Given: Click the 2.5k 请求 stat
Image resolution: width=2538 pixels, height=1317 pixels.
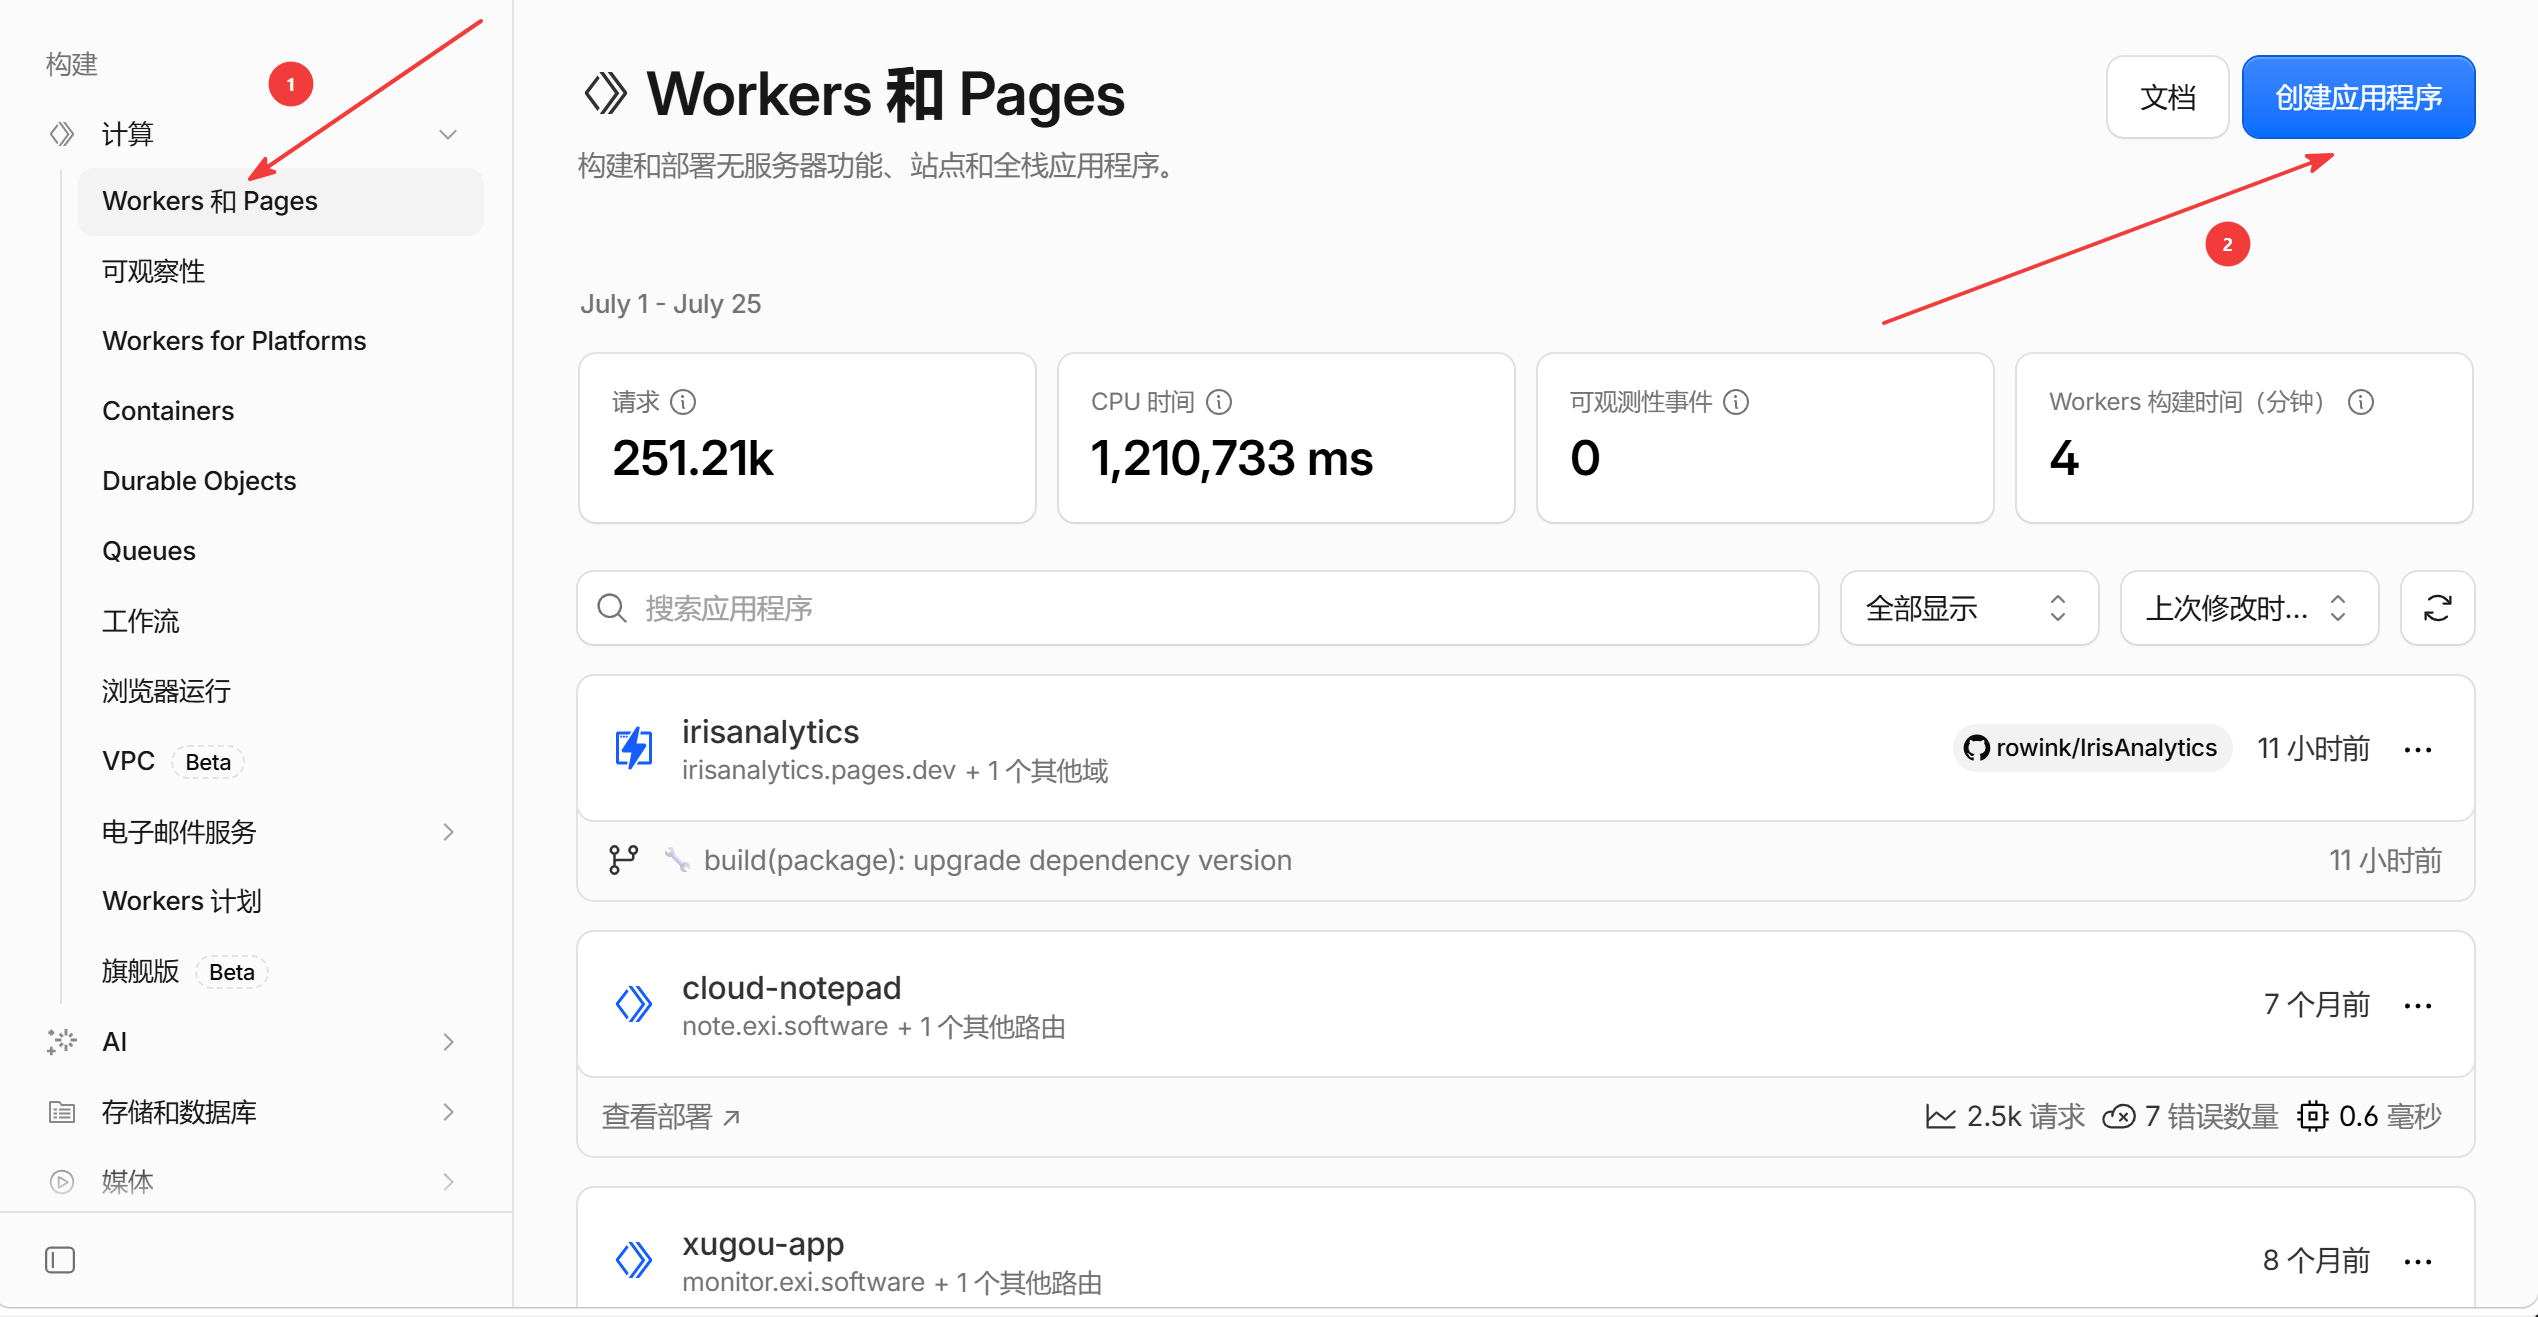Looking at the screenshot, I should pos(2005,1116).
